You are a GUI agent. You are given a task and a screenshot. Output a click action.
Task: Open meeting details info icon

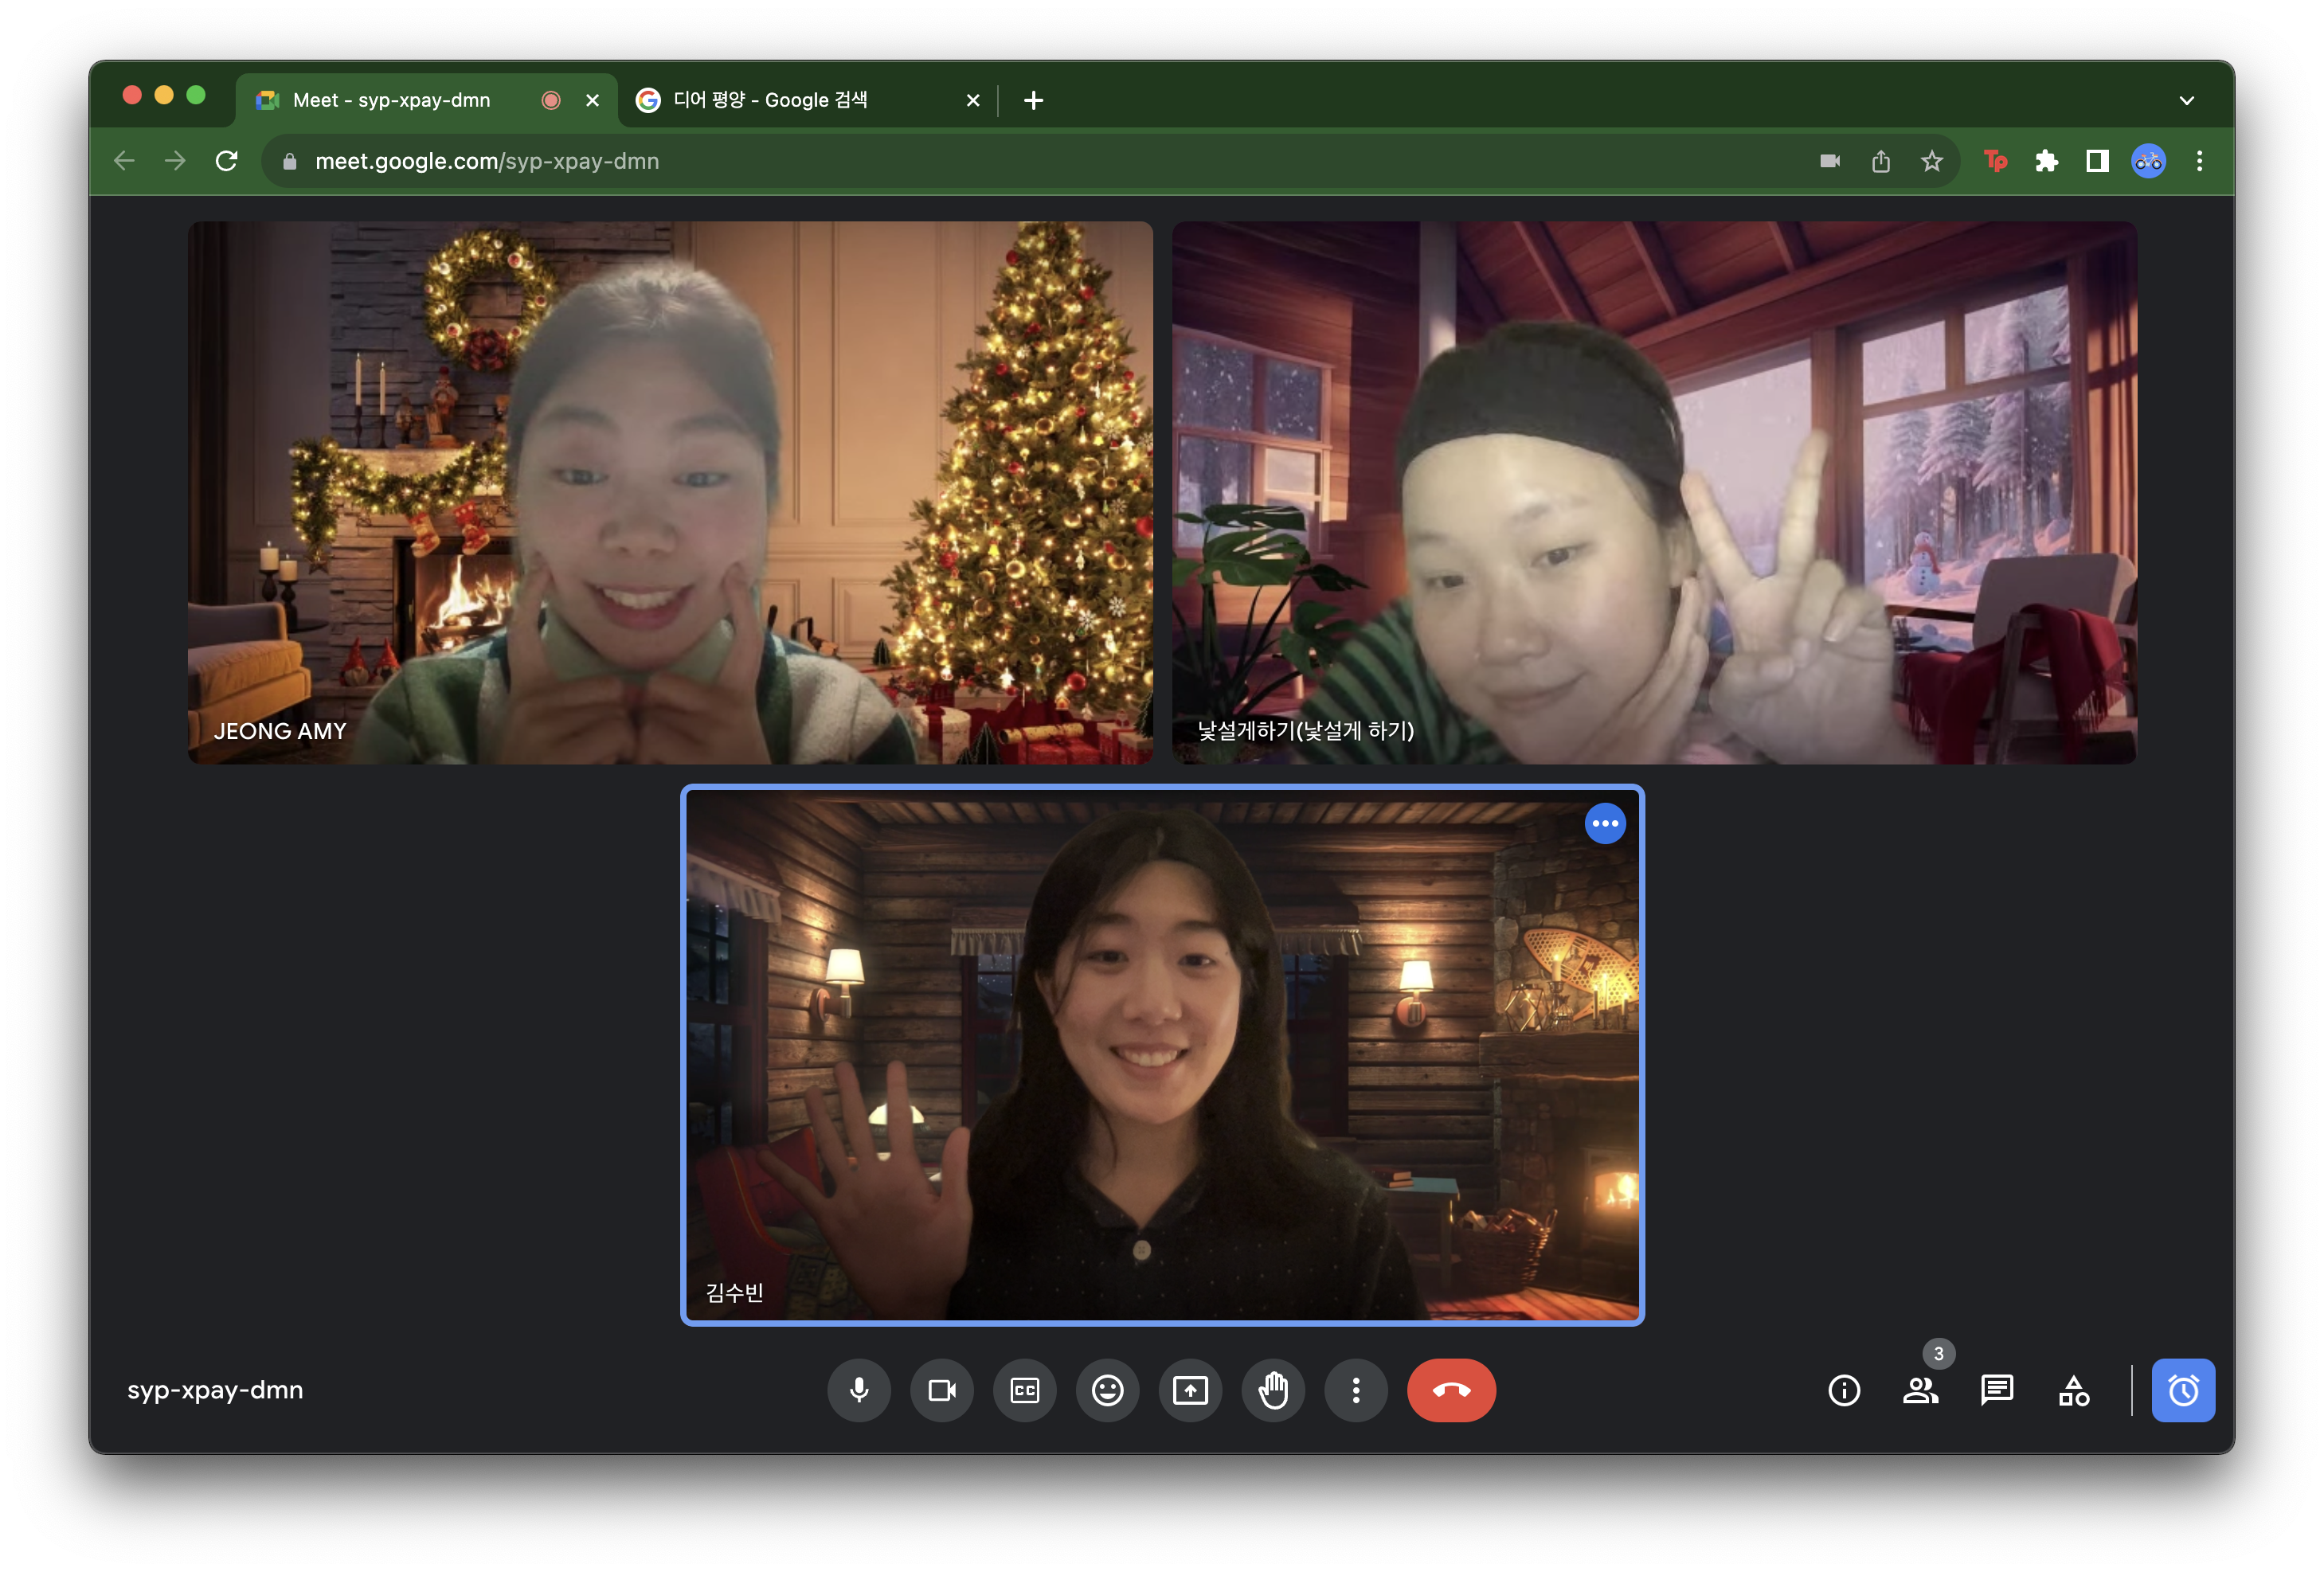coord(1843,1390)
